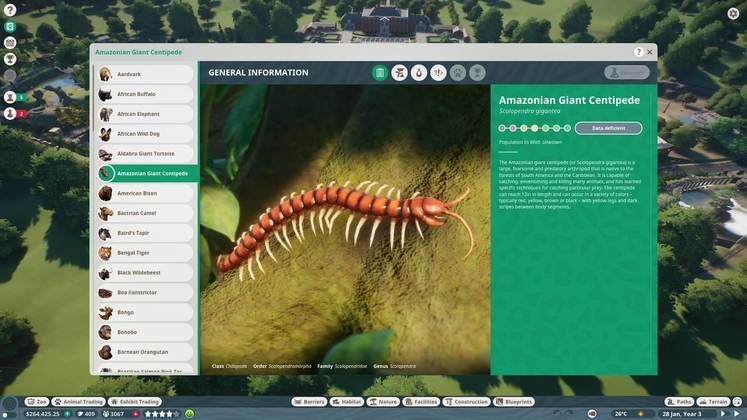This screenshot has height=420, width=747.
Task: Open the Blueprints menu
Action: 514,402
